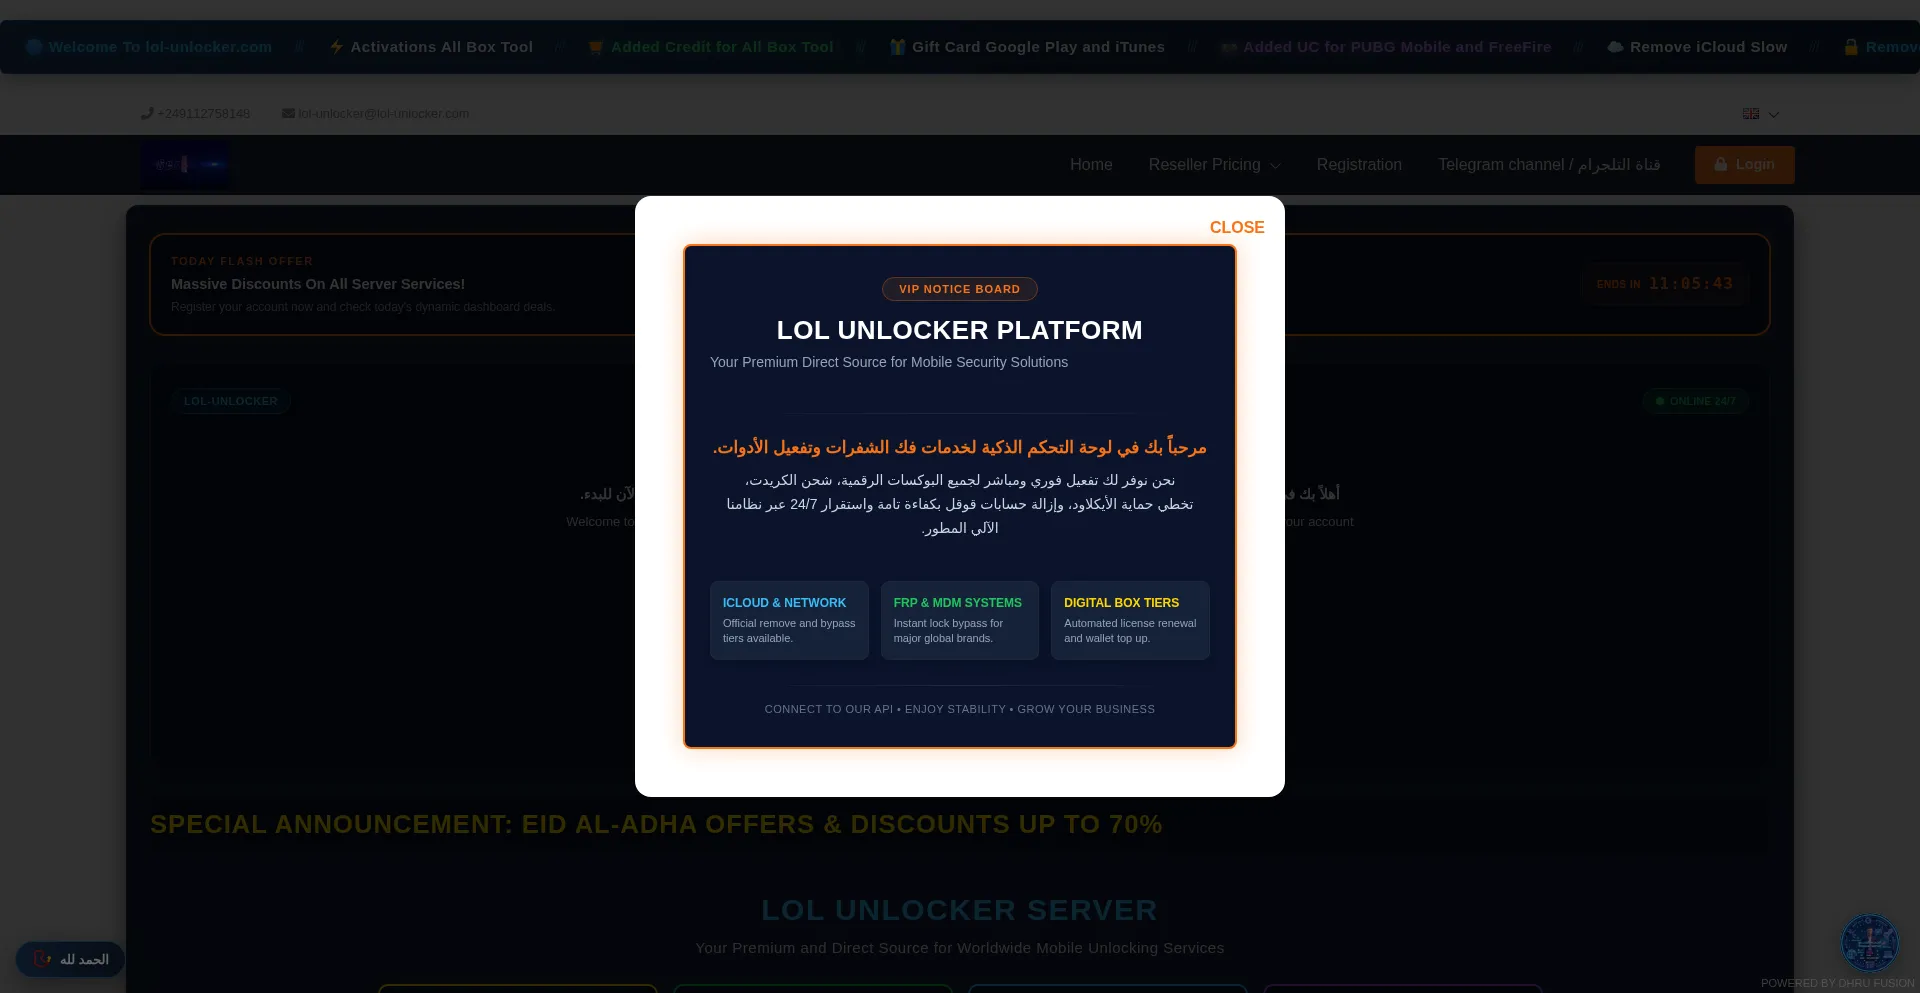Click Activations All Box Tool ticker

tap(441, 47)
